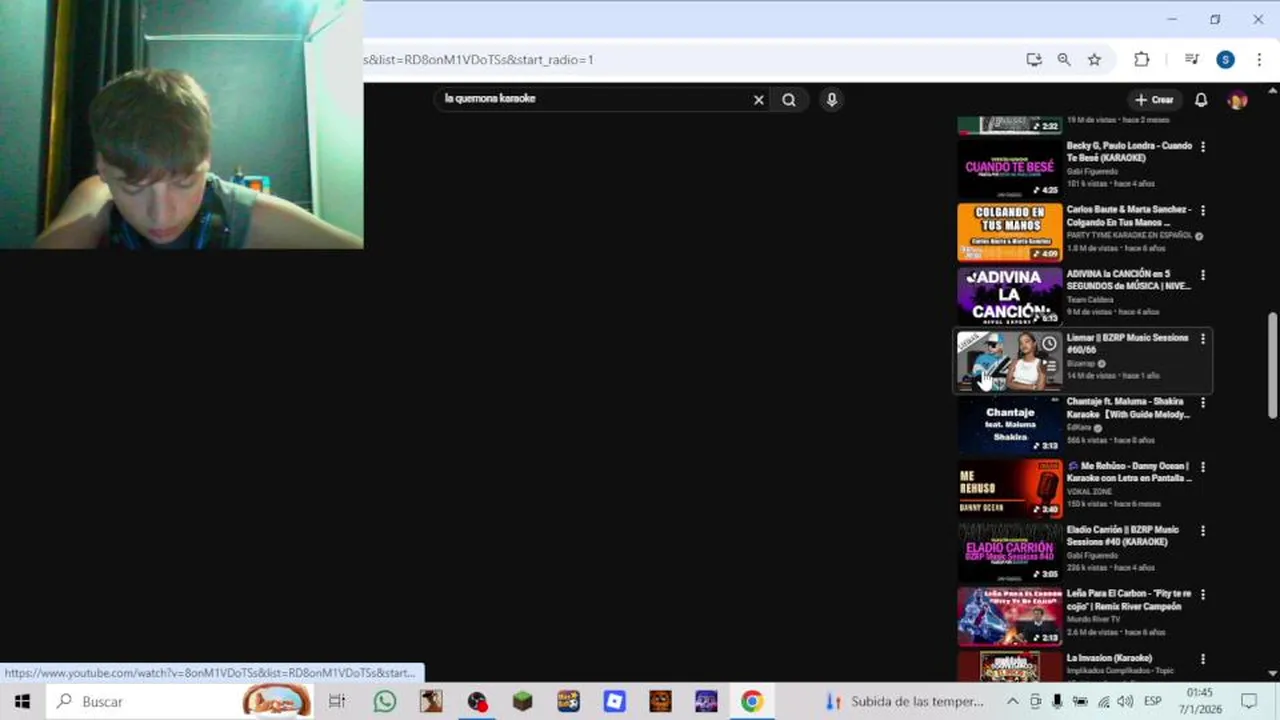
Task: Click the PARTY TYME KARAOKE EN ESPAÑOL channel name
Action: [x=1129, y=235]
